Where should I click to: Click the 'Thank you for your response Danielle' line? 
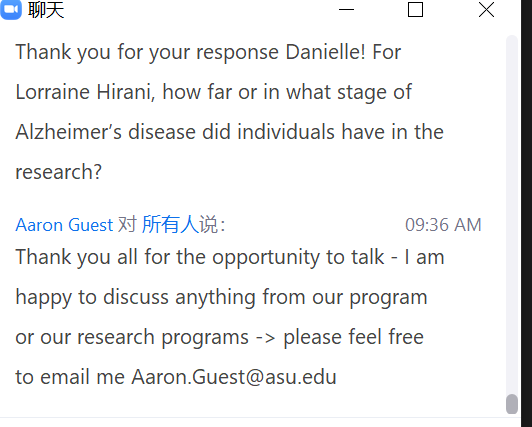[x=208, y=53]
